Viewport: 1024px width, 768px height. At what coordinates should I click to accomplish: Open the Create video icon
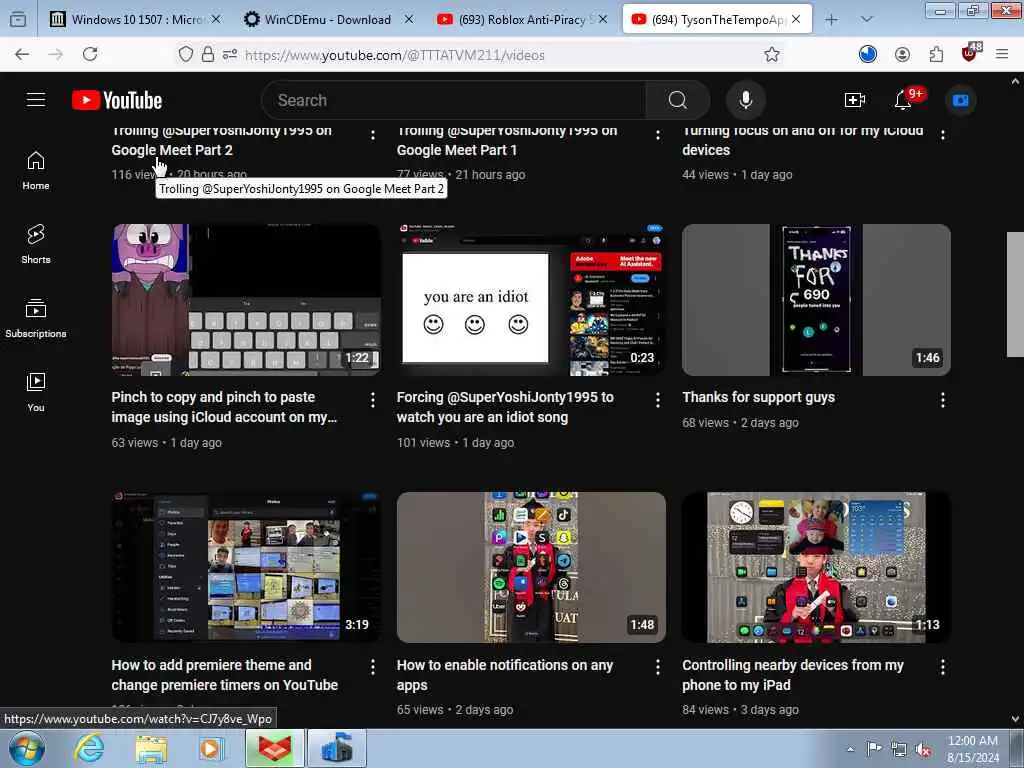coord(854,100)
